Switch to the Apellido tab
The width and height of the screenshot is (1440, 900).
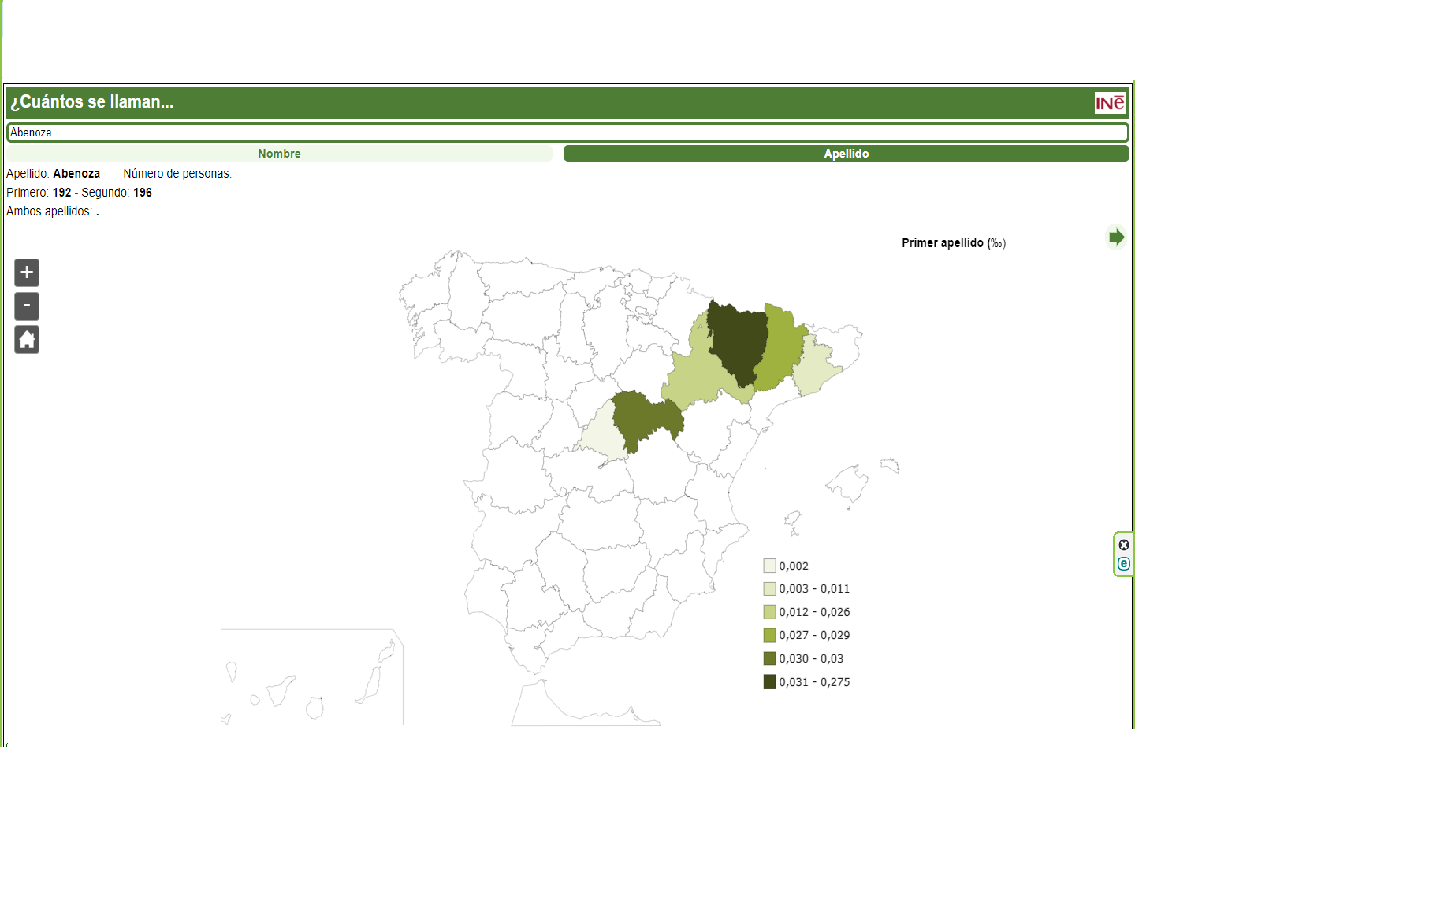click(846, 154)
